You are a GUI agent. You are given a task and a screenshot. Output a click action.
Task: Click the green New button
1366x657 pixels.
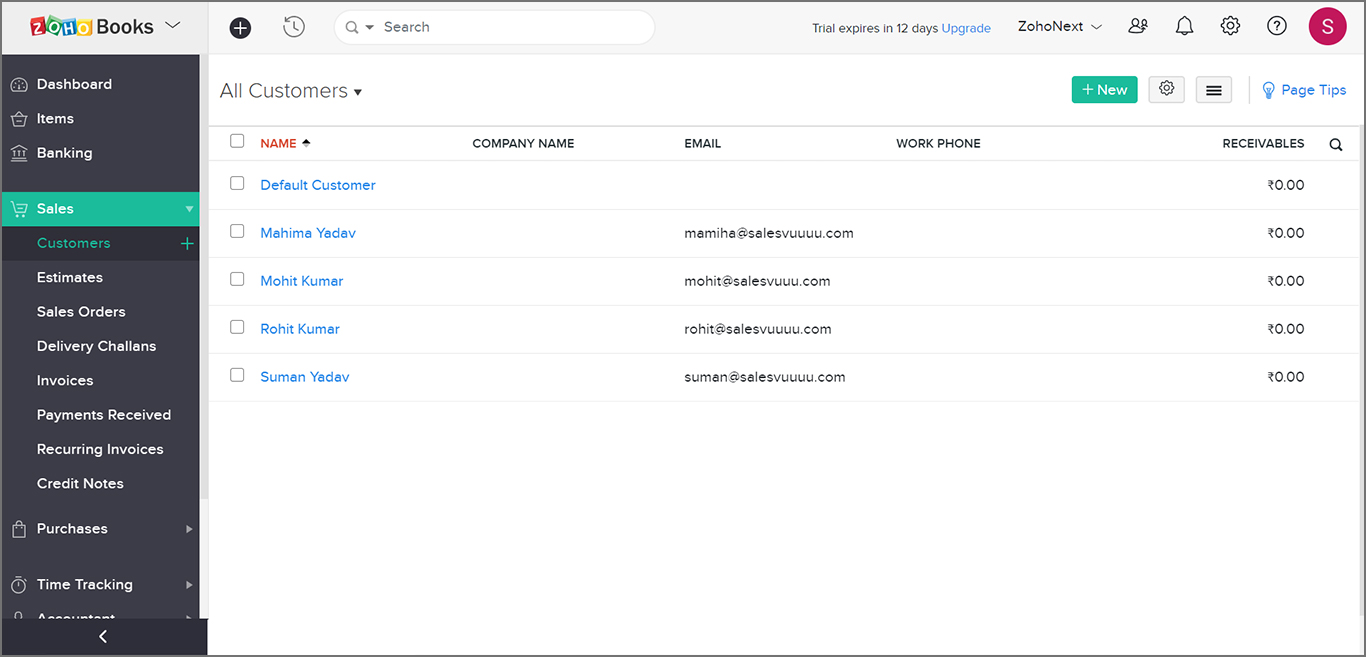[1104, 90]
